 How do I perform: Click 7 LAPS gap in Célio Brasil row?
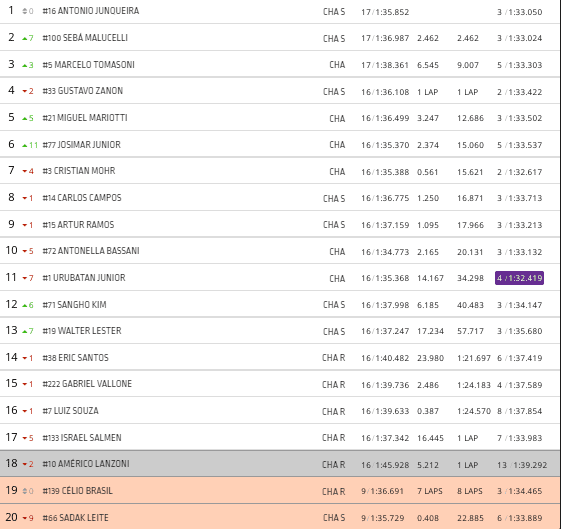coord(430,491)
